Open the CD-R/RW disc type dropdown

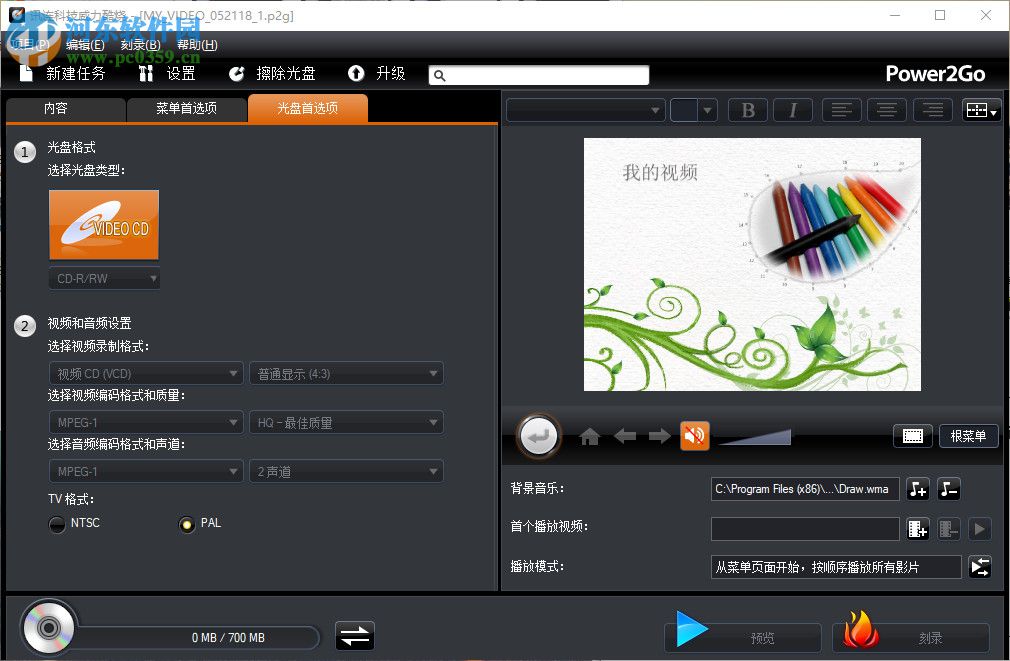click(x=104, y=278)
